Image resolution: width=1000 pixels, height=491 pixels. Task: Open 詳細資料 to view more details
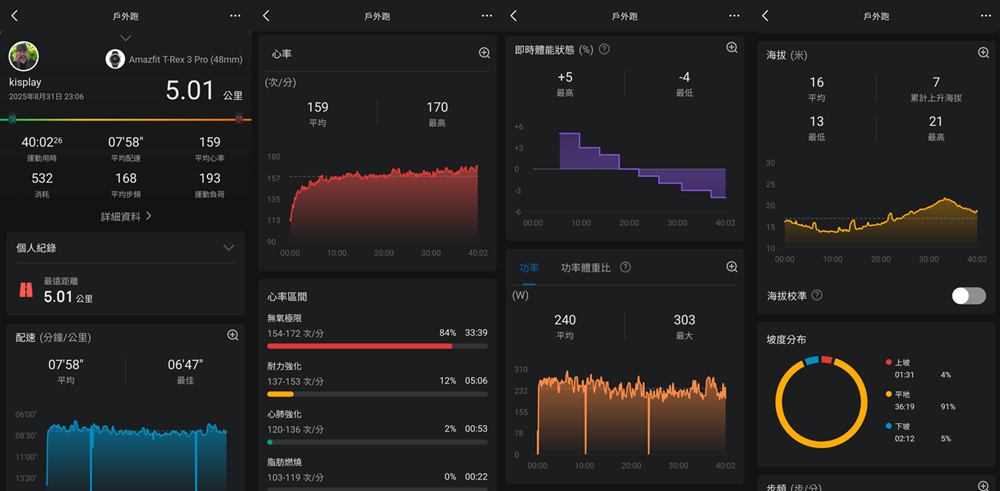(x=125, y=216)
